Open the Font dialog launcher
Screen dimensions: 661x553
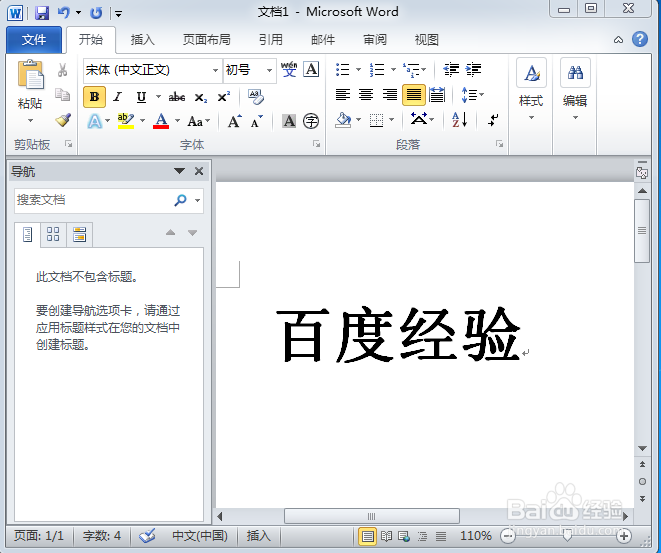316,144
